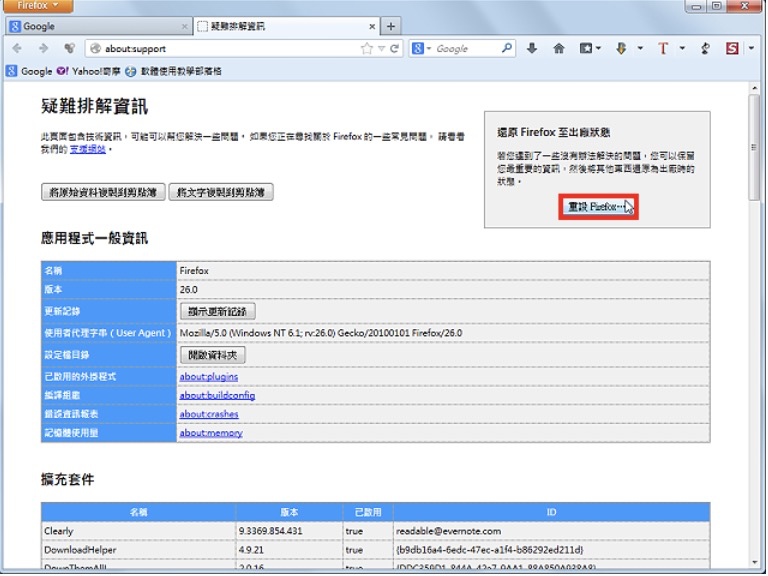
Task: Click the 開啟資料夾 button
Action: point(213,355)
